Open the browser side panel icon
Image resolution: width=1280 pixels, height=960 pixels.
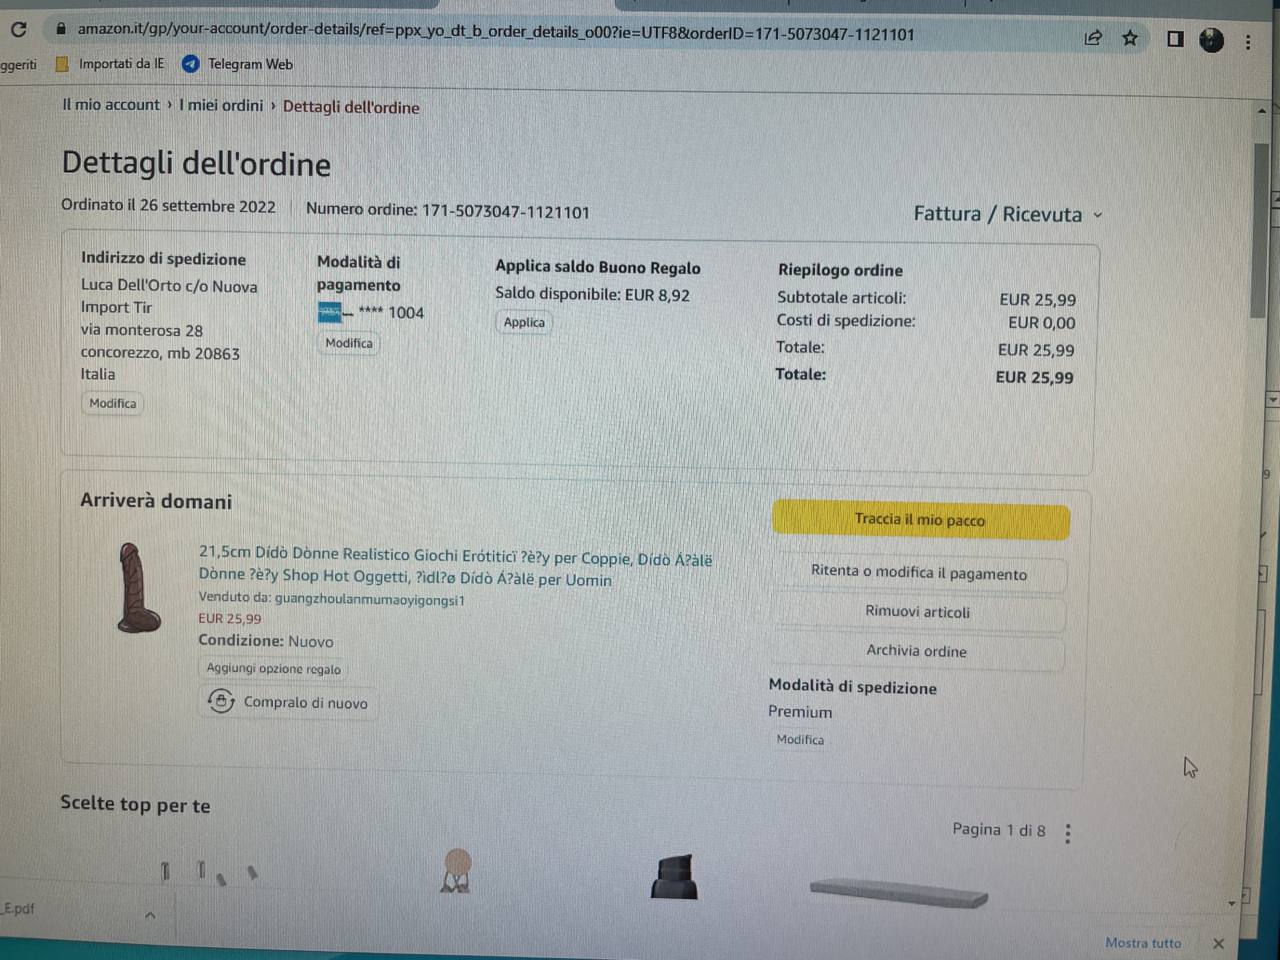1175,39
